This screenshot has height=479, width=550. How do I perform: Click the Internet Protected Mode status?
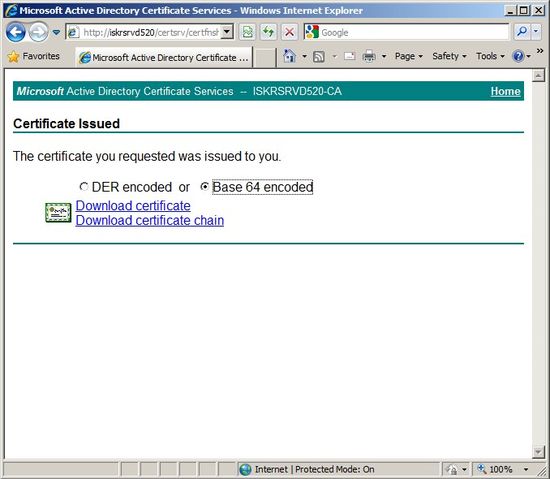click(x=314, y=469)
